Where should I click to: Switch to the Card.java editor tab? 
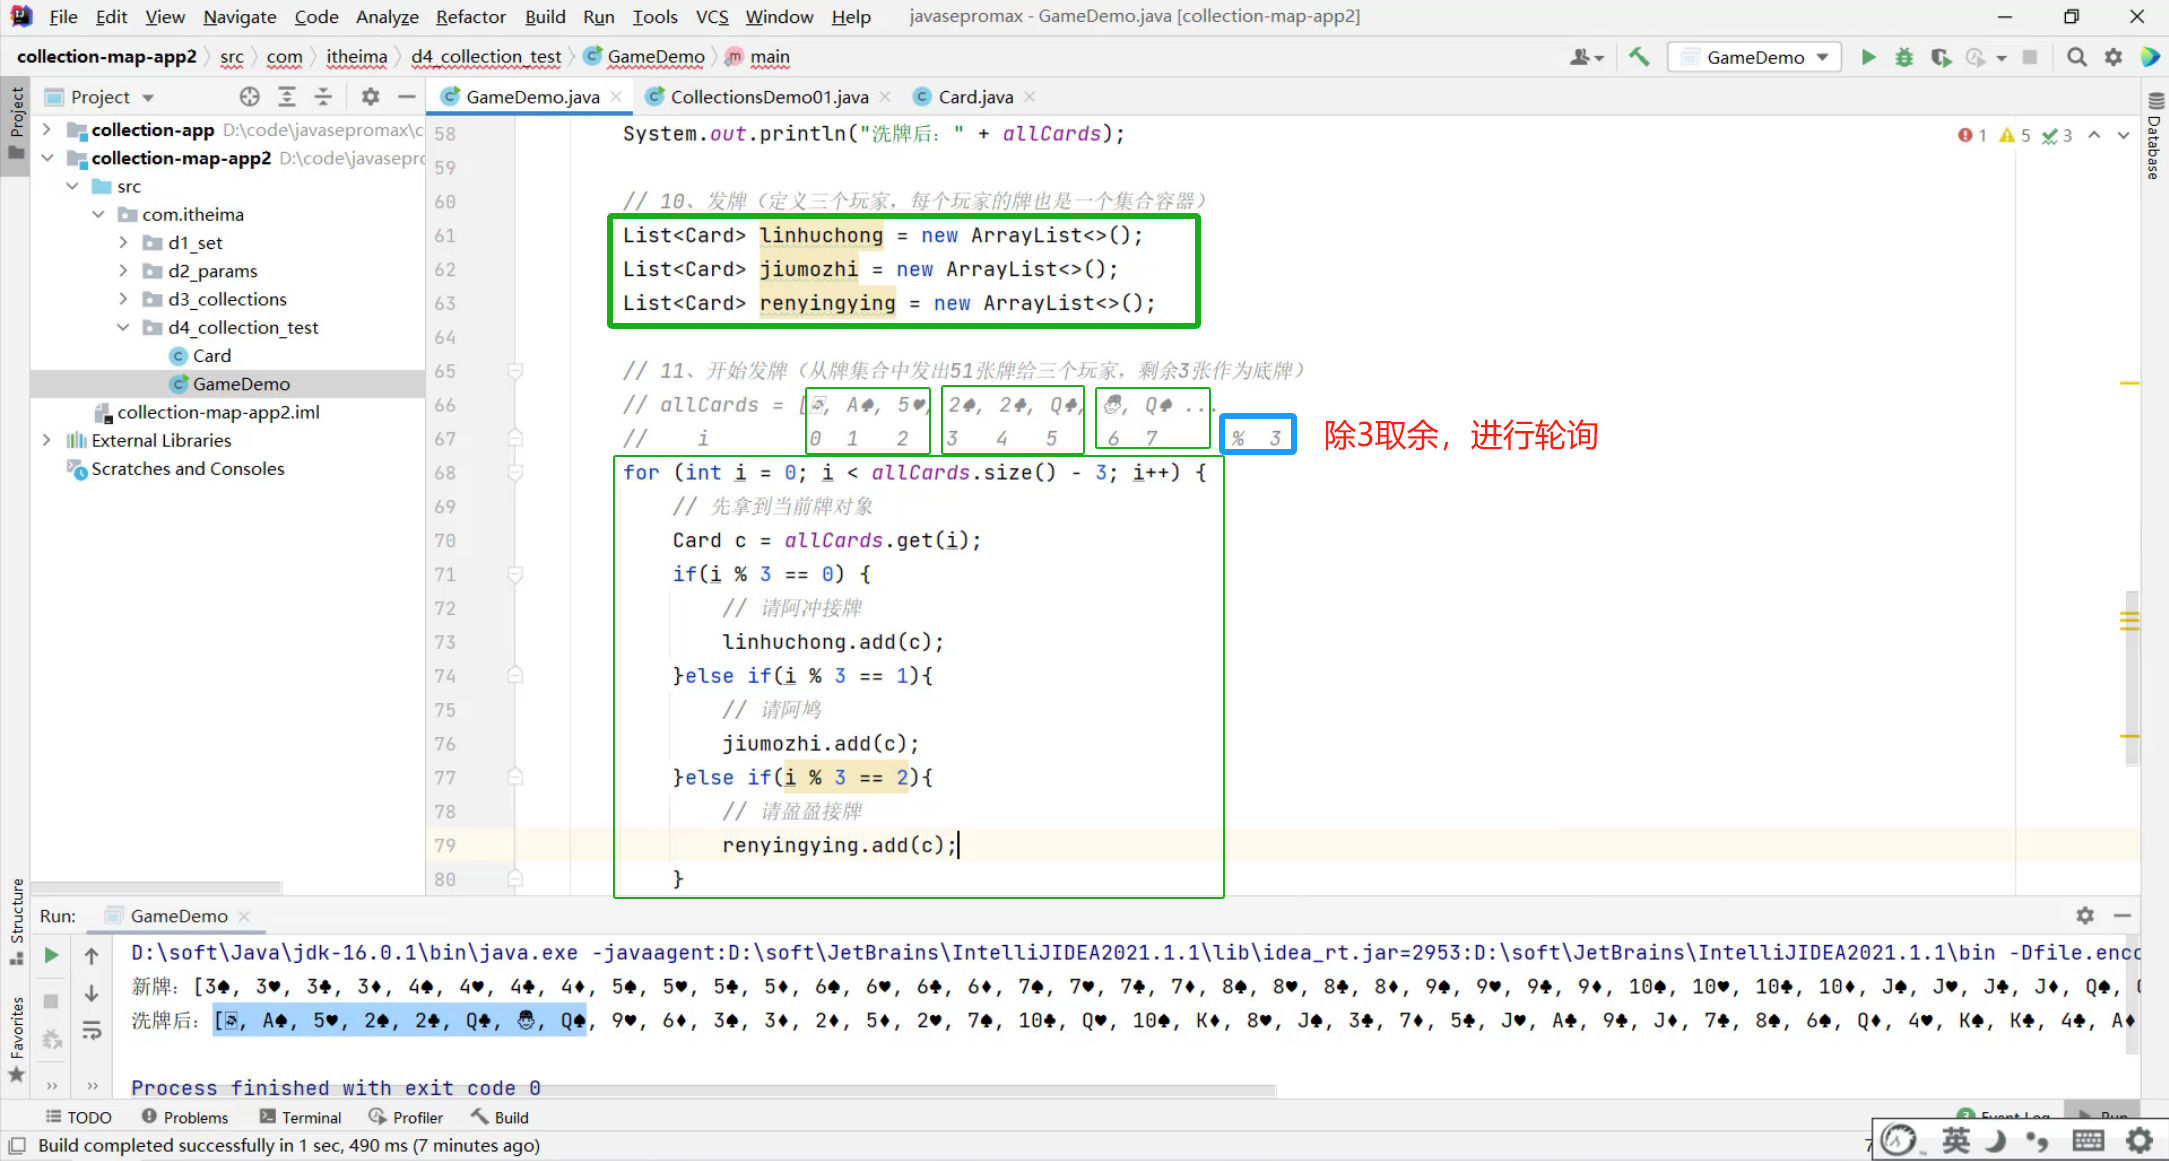click(975, 97)
